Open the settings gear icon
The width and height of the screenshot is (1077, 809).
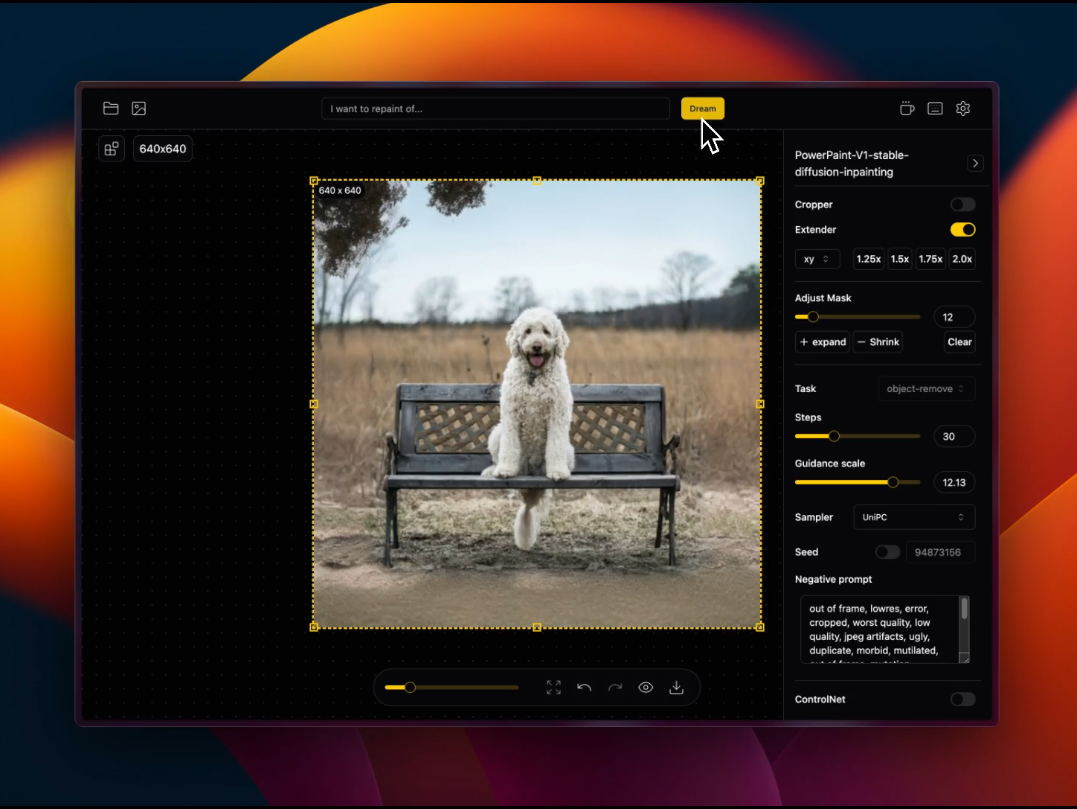point(963,109)
